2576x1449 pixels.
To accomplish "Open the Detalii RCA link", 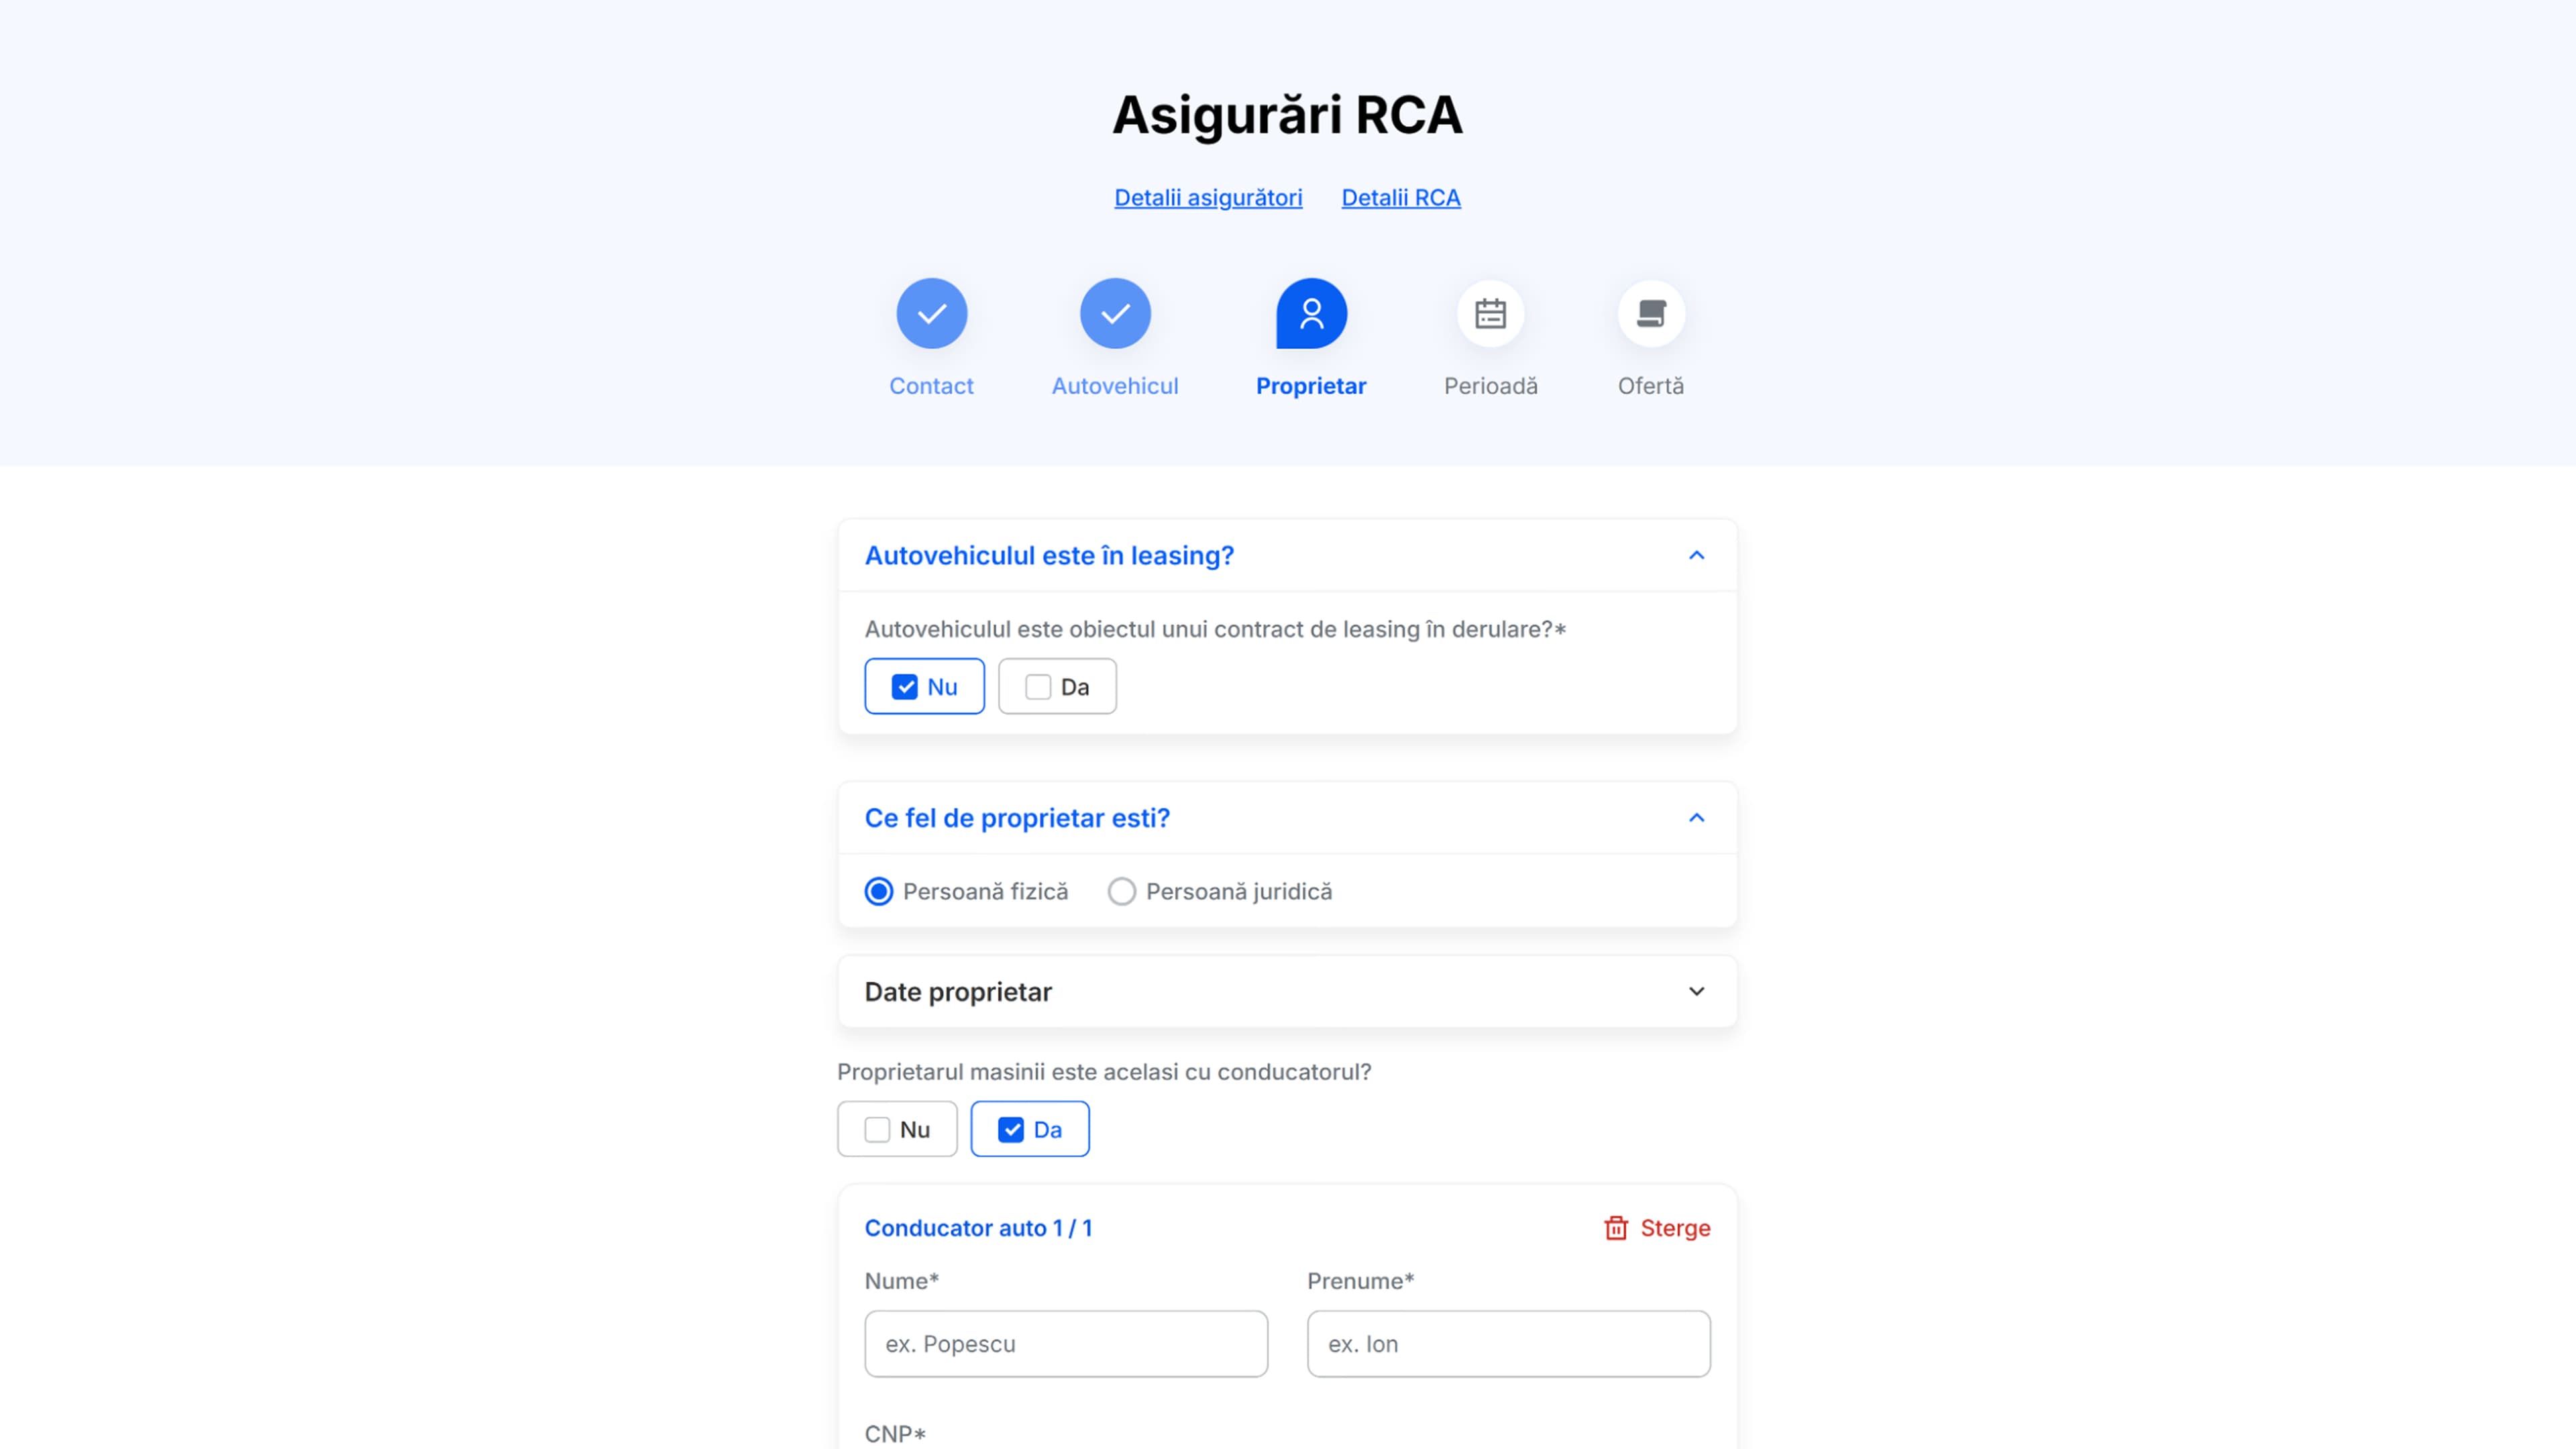I will (1401, 198).
